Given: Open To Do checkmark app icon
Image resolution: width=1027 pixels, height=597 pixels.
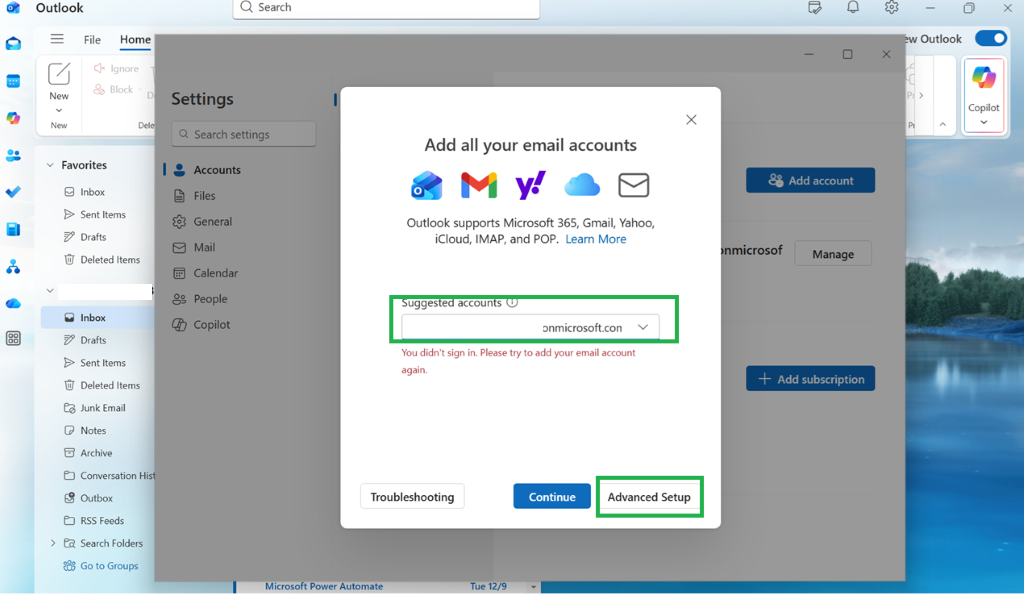Looking at the screenshot, I should click(x=13, y=192).
